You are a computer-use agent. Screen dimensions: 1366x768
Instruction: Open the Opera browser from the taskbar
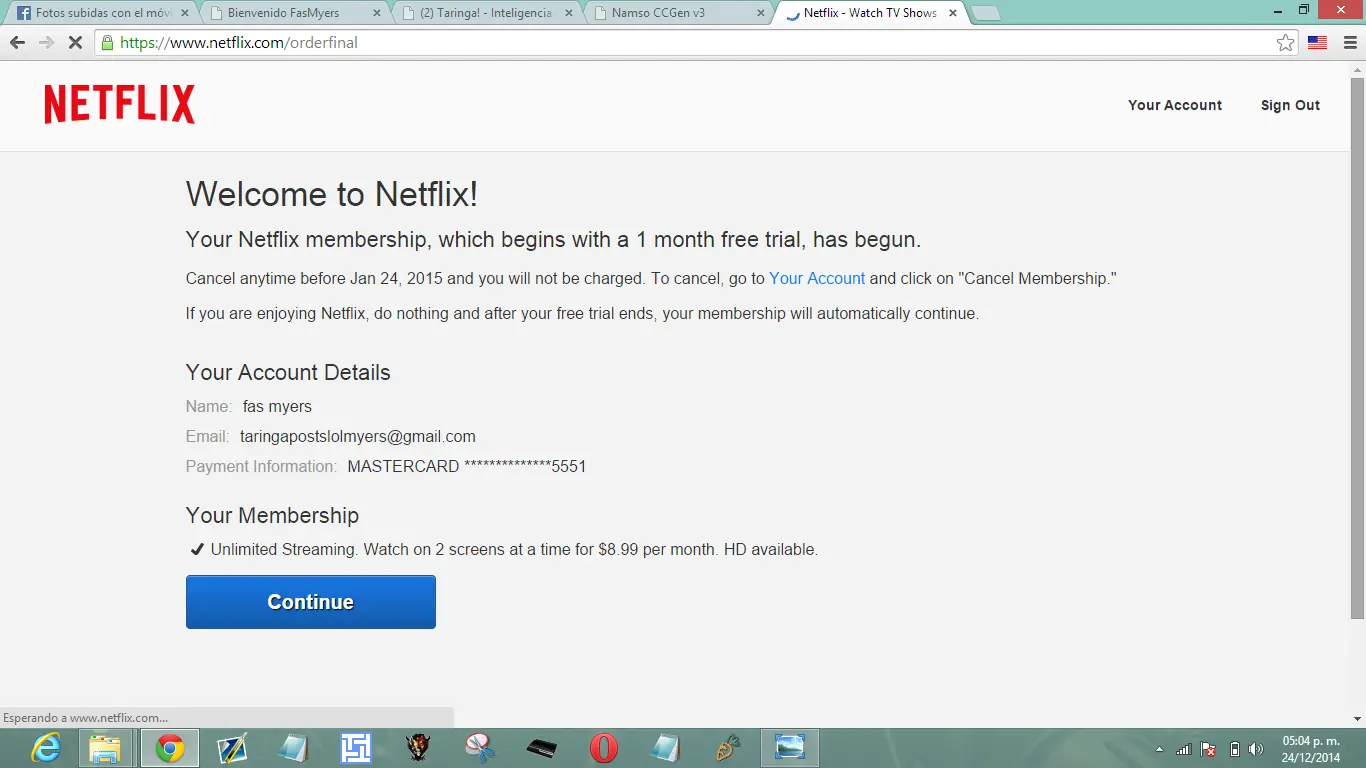coord(603,748)
